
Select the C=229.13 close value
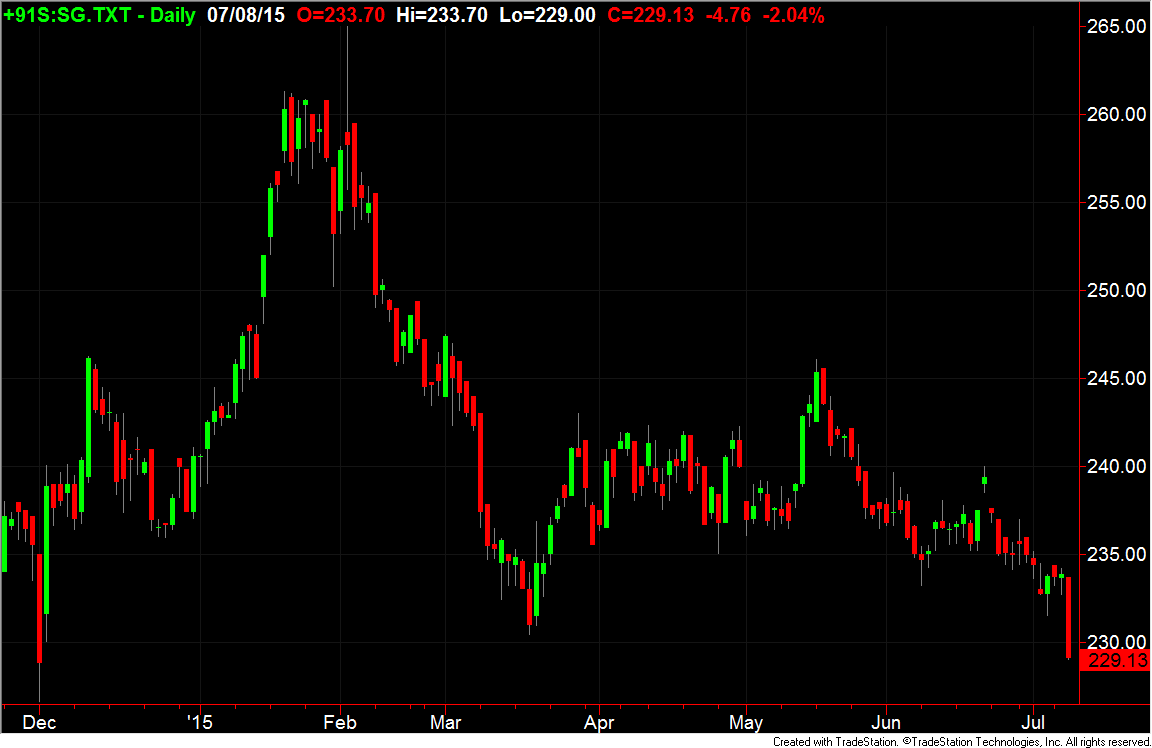[x=650, y=15]
